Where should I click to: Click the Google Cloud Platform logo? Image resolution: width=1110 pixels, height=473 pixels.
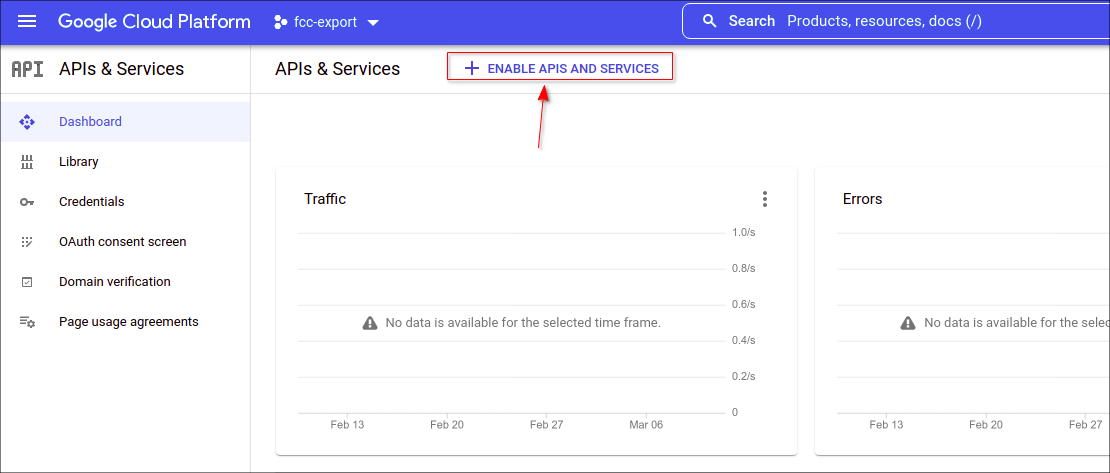(x=154, y=21)
